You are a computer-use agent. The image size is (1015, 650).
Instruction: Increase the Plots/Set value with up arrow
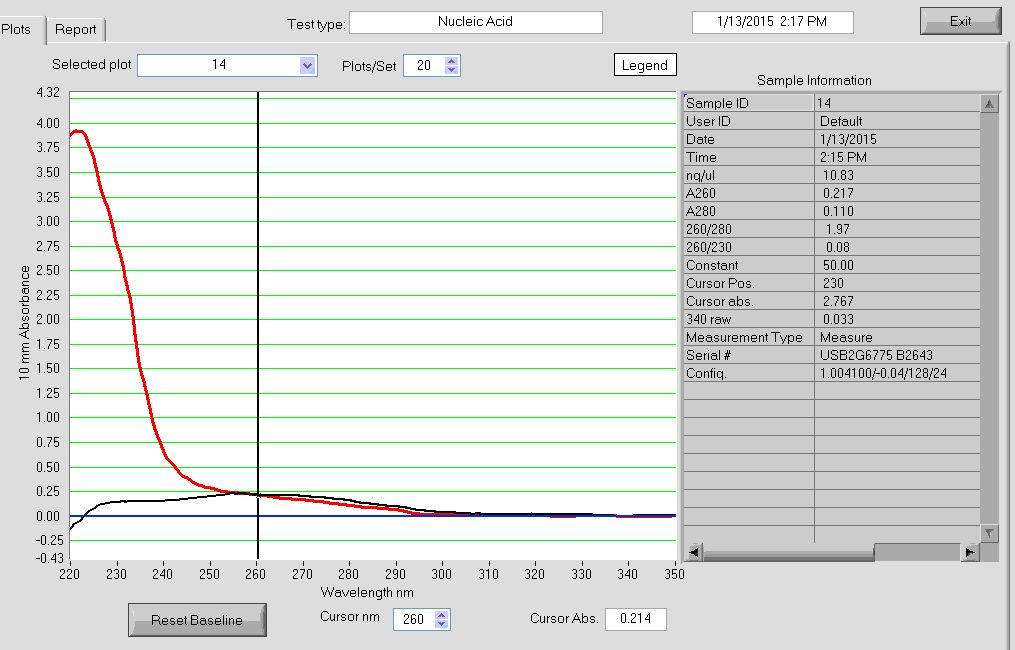tap(451, 61)
